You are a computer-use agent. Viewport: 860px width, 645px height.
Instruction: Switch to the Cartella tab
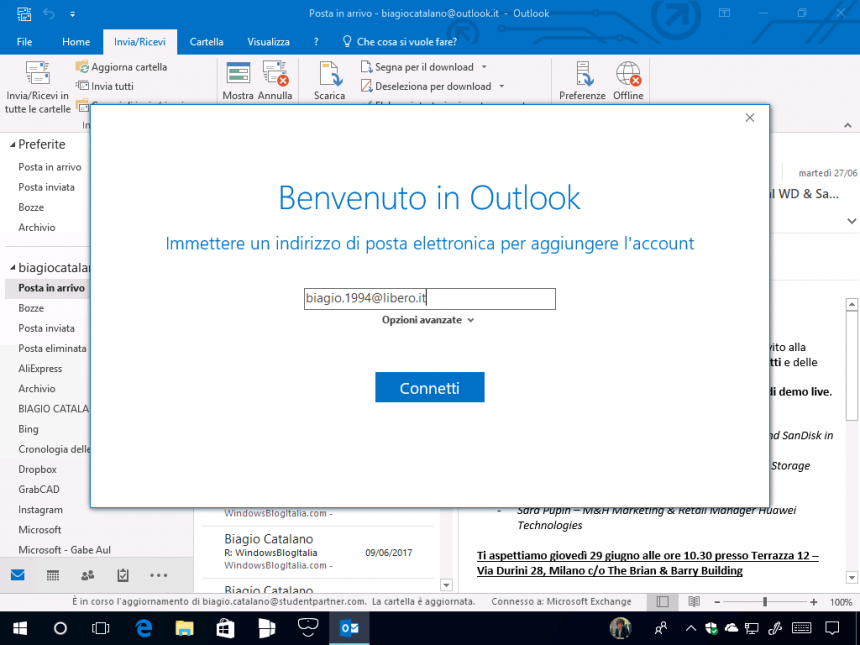coord(206,42)
